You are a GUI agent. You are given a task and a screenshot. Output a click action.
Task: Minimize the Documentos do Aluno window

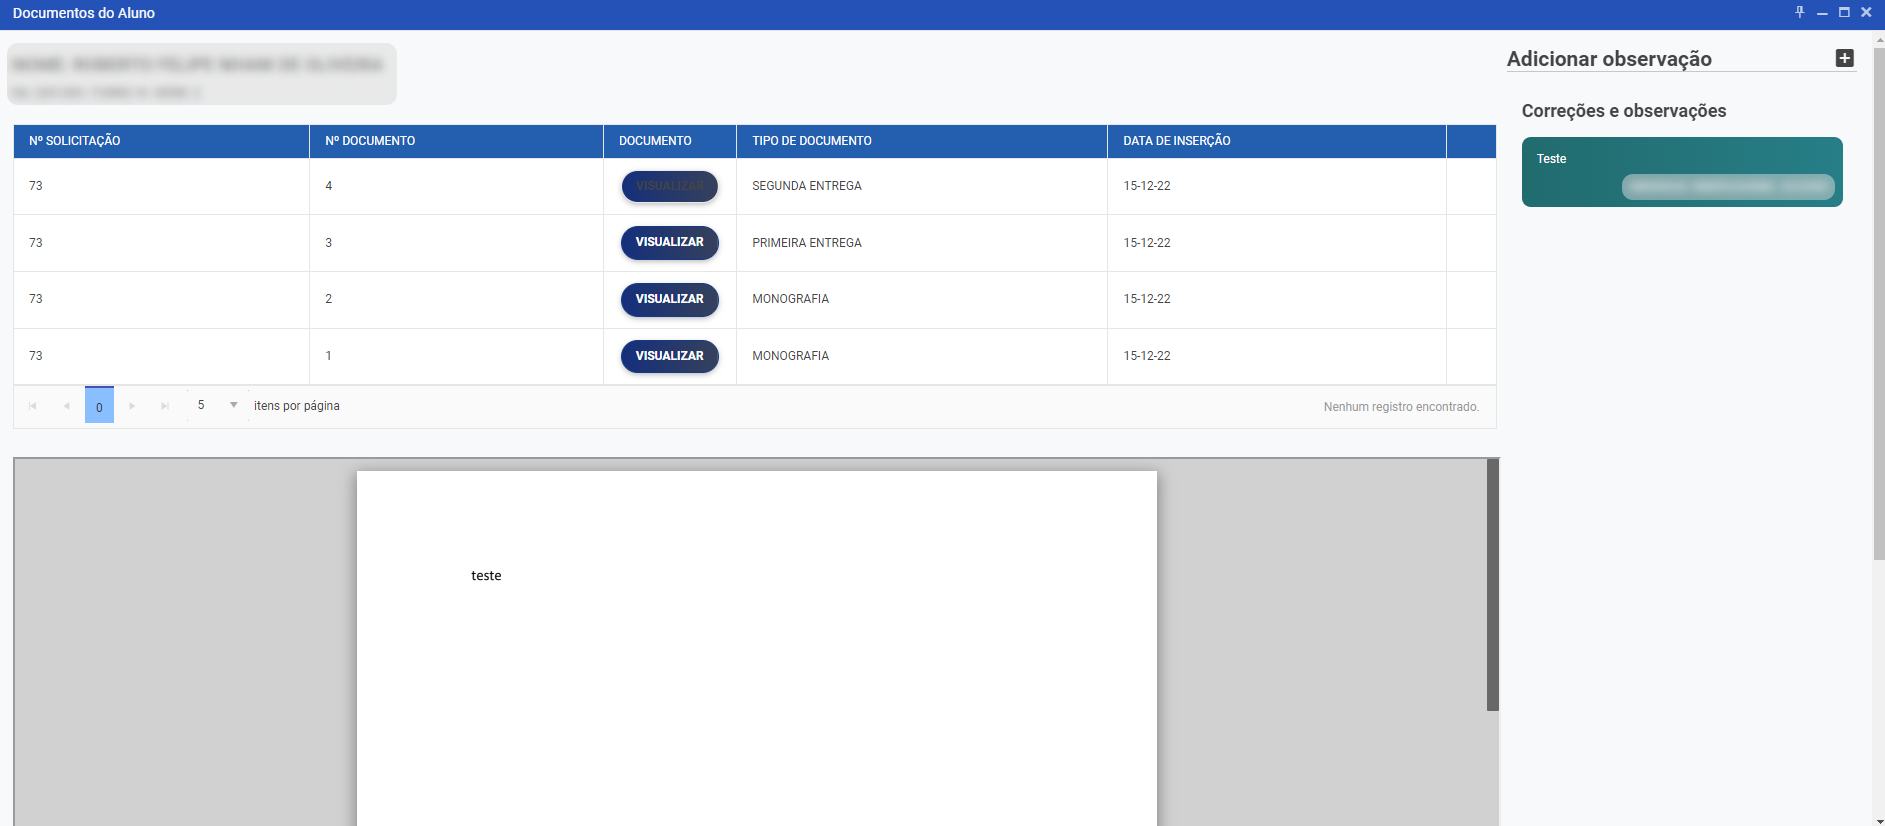click(x=1822, y=13)
